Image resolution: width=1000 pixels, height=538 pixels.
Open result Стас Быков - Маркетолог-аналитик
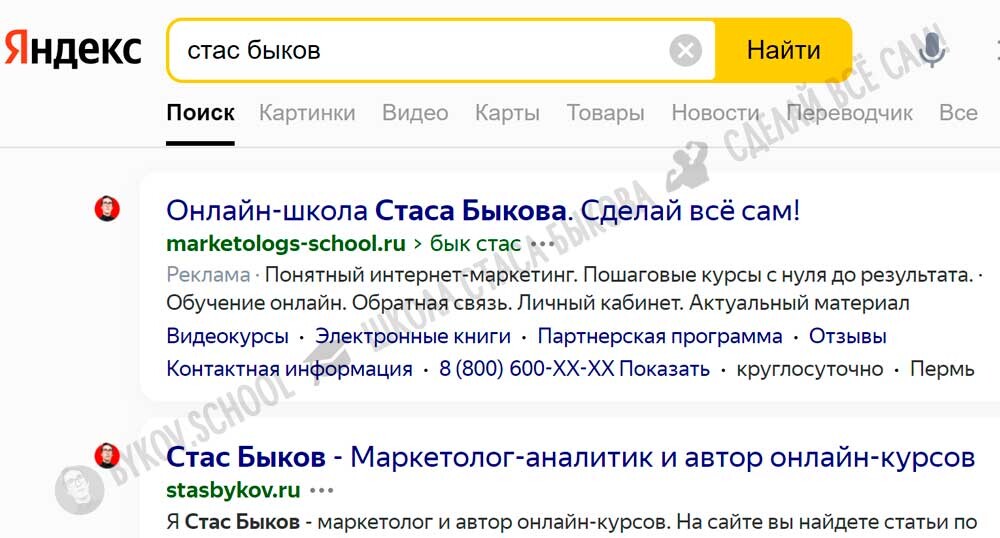pyautogui.click(x=570, y=457)
